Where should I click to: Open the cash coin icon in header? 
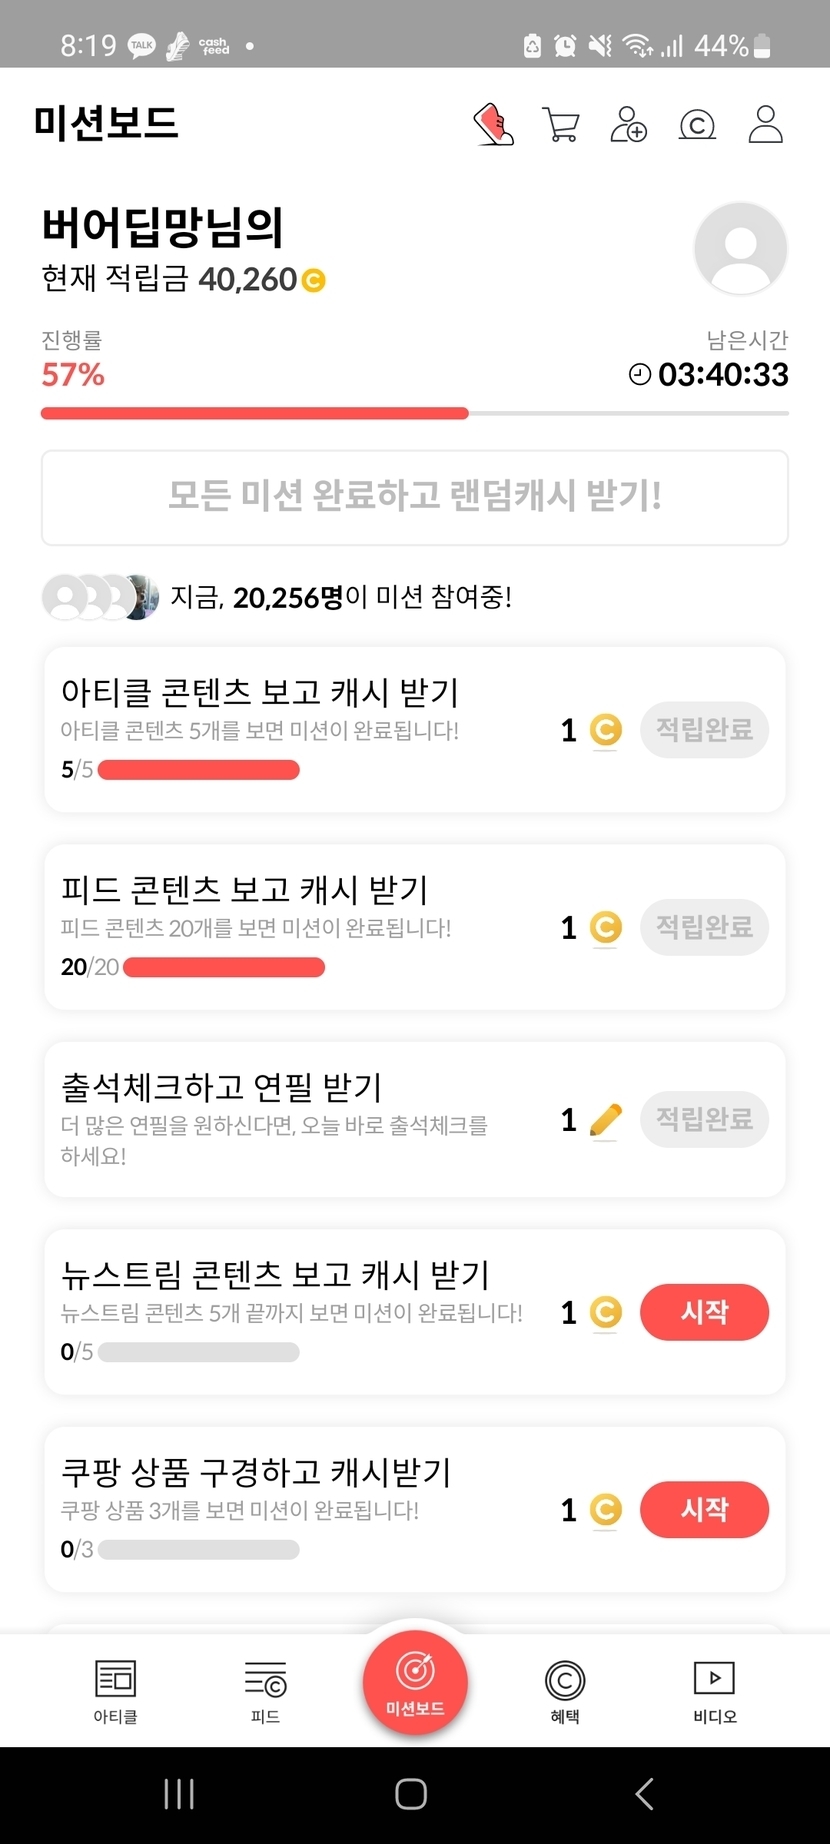click(x=697, y=125)
